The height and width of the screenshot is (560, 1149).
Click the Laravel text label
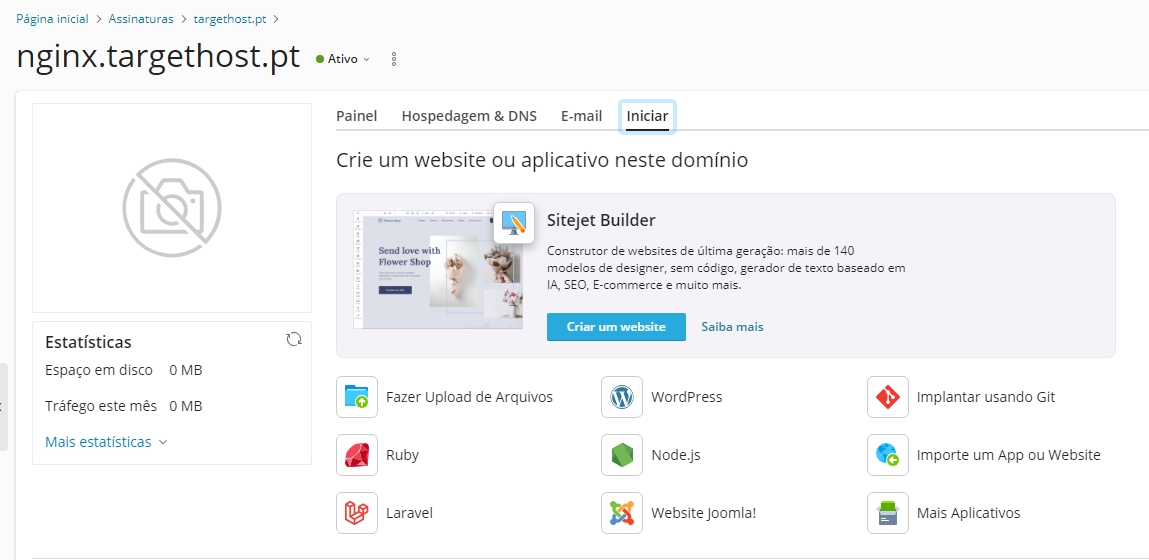coord(410,513)
